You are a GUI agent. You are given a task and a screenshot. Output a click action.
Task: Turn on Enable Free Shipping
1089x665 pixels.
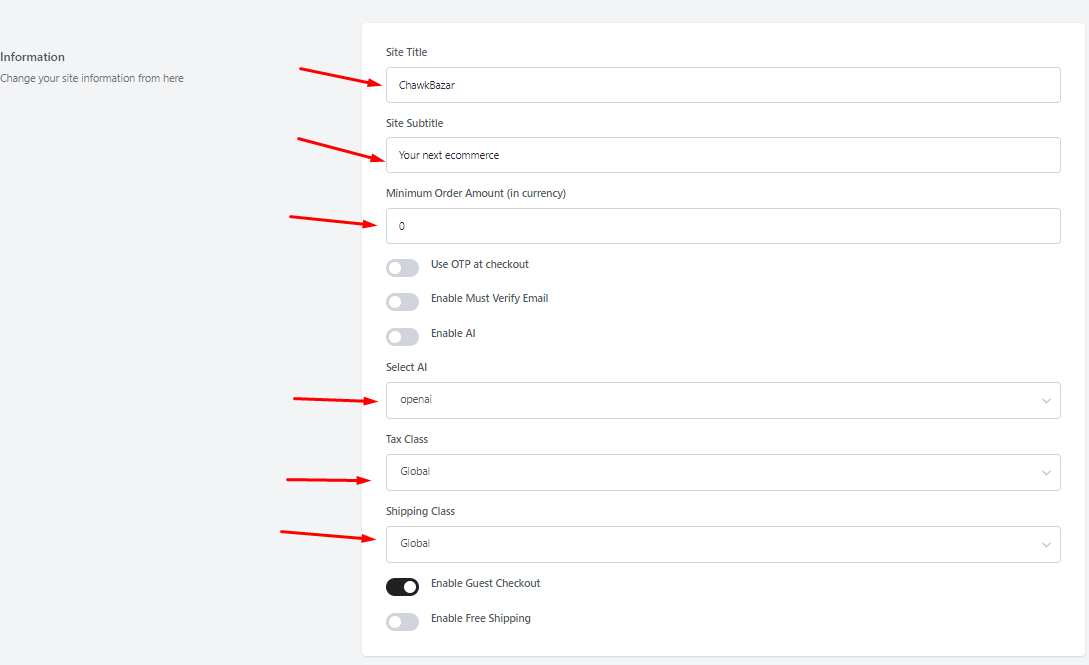pos(402,621)
